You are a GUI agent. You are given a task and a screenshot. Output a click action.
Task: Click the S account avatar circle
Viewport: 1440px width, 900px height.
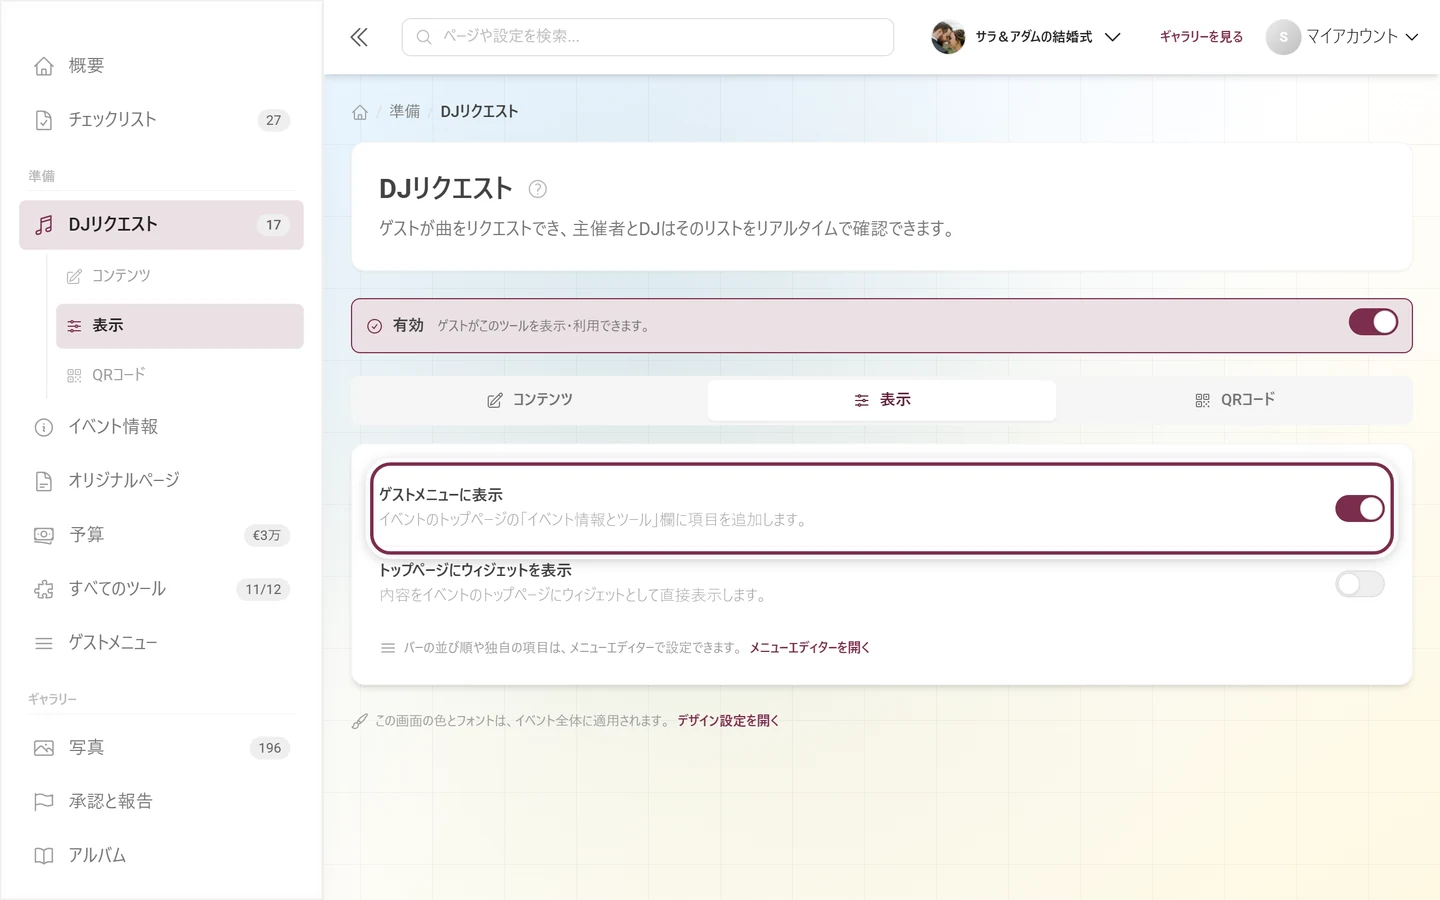pyautogui.click(x=1283, y=37)
